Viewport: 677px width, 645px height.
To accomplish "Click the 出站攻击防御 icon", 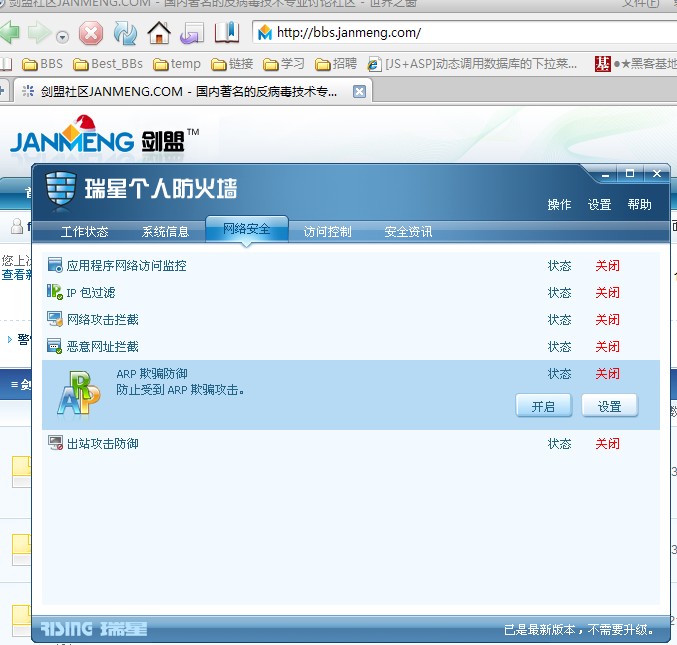I will pyautogui.click(x=55, y=443).
